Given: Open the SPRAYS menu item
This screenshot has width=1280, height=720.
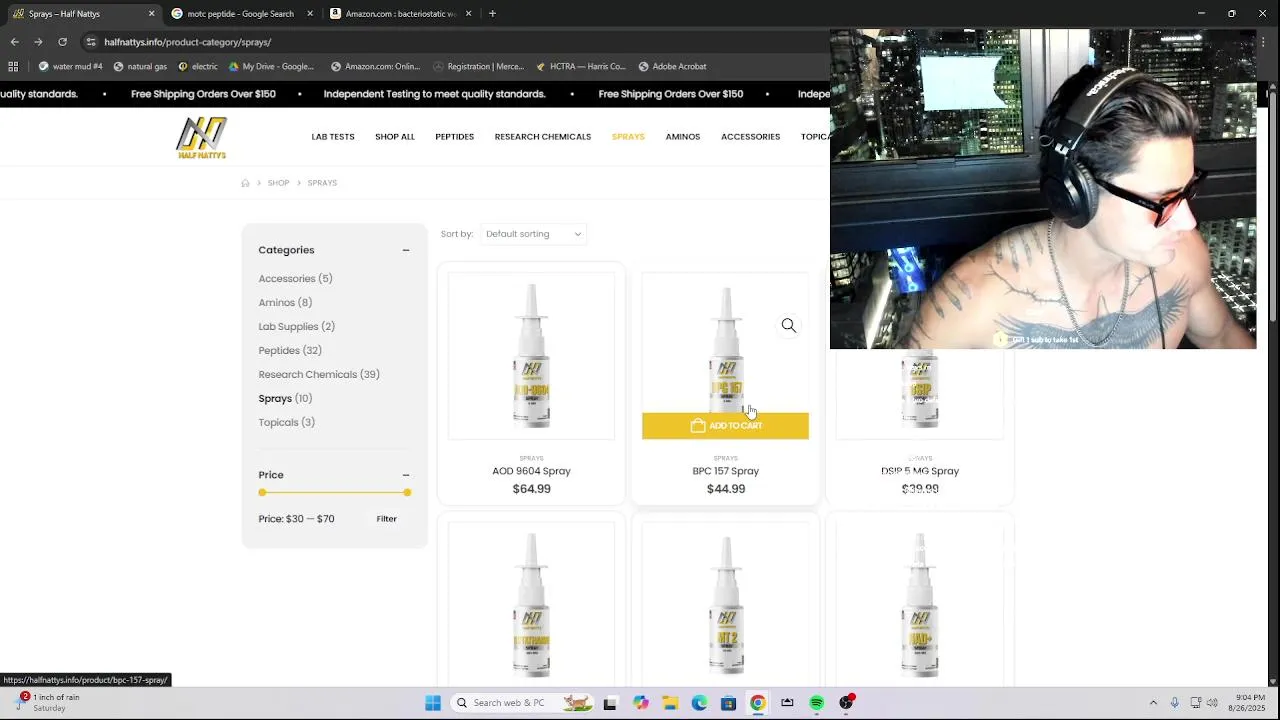Looking at the screenshot, I should (628, 137).
